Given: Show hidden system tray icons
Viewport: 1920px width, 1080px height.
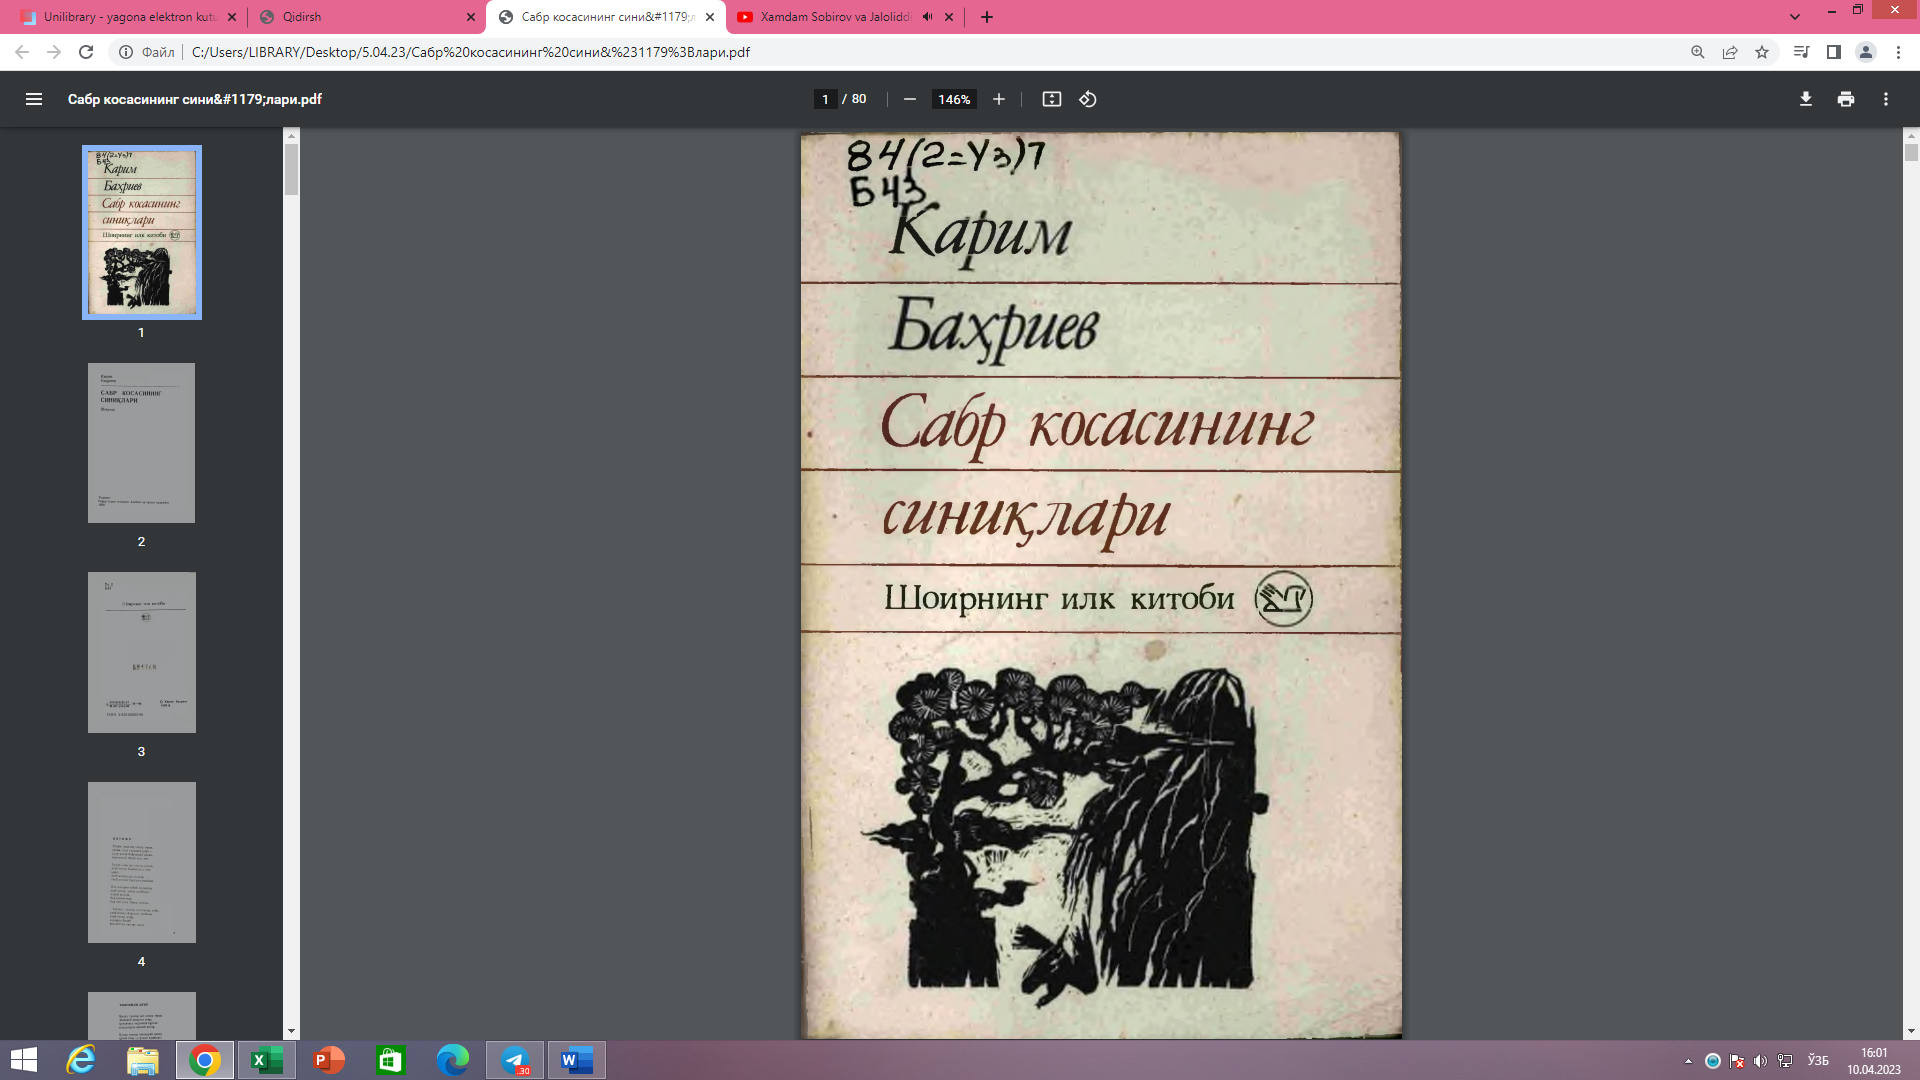Looking at the screenshot, I should click(1688, 1061).
